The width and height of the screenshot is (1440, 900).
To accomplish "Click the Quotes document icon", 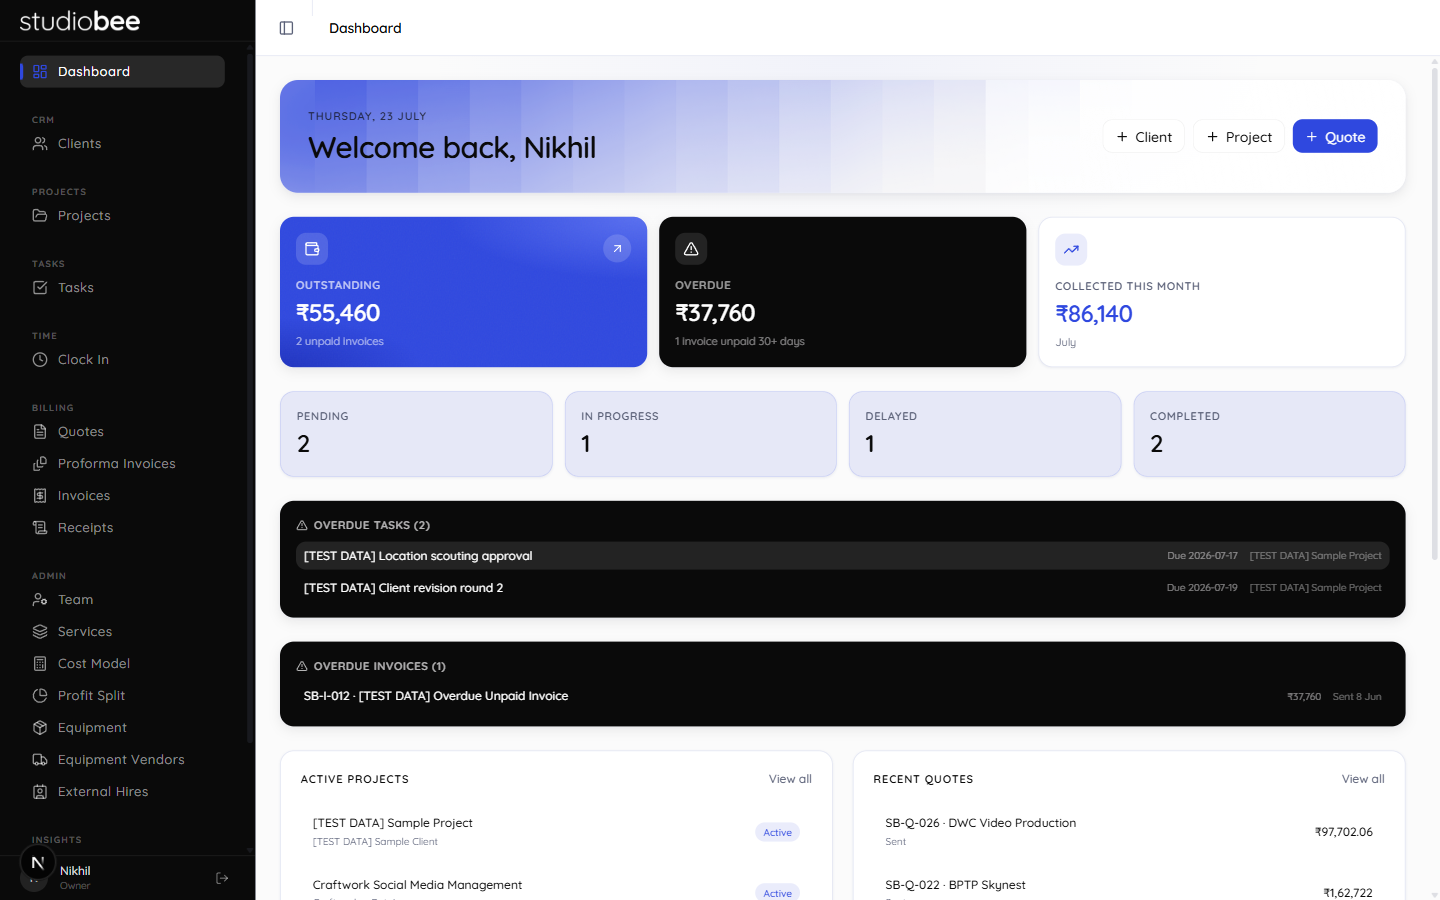I will [x=40, y=431].
